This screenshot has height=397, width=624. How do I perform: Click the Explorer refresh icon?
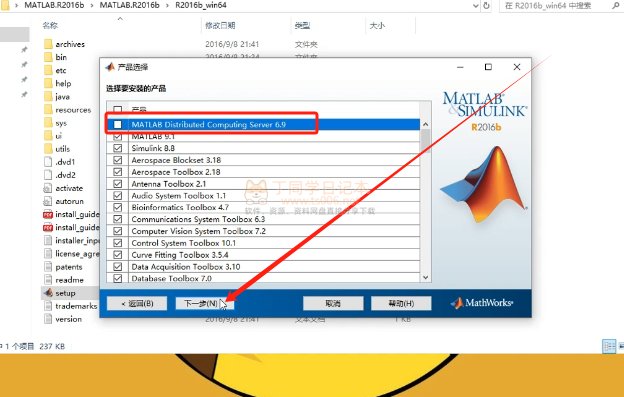(x=486, y=6)
